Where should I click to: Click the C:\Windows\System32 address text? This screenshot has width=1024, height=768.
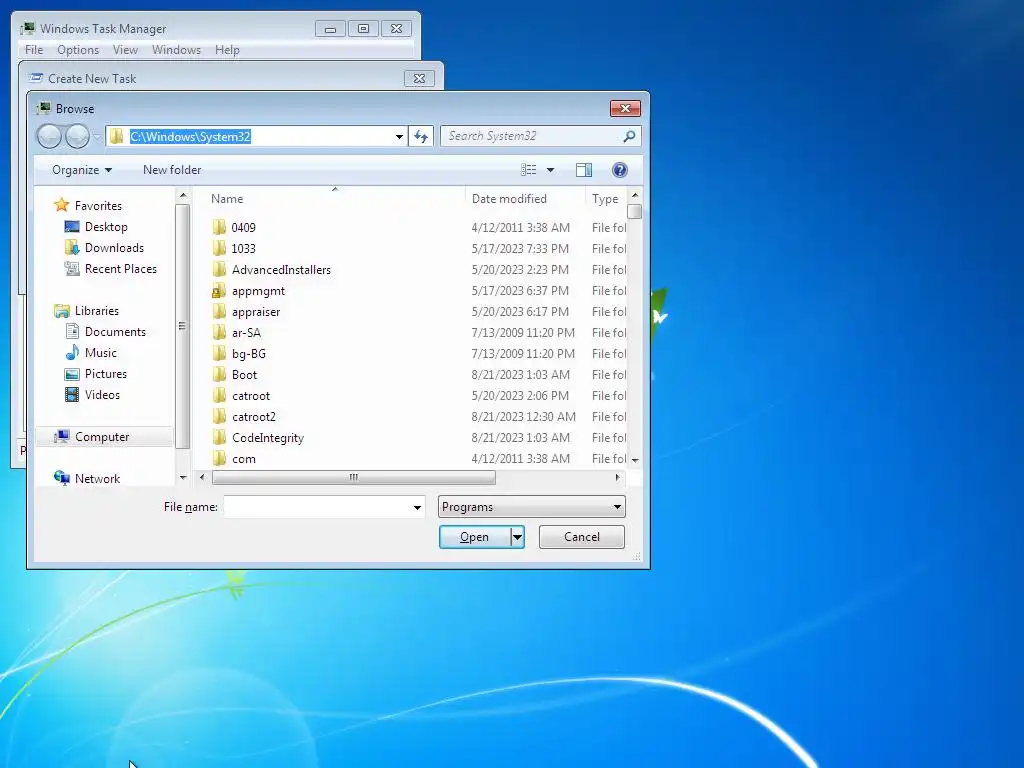pos(190,136)
